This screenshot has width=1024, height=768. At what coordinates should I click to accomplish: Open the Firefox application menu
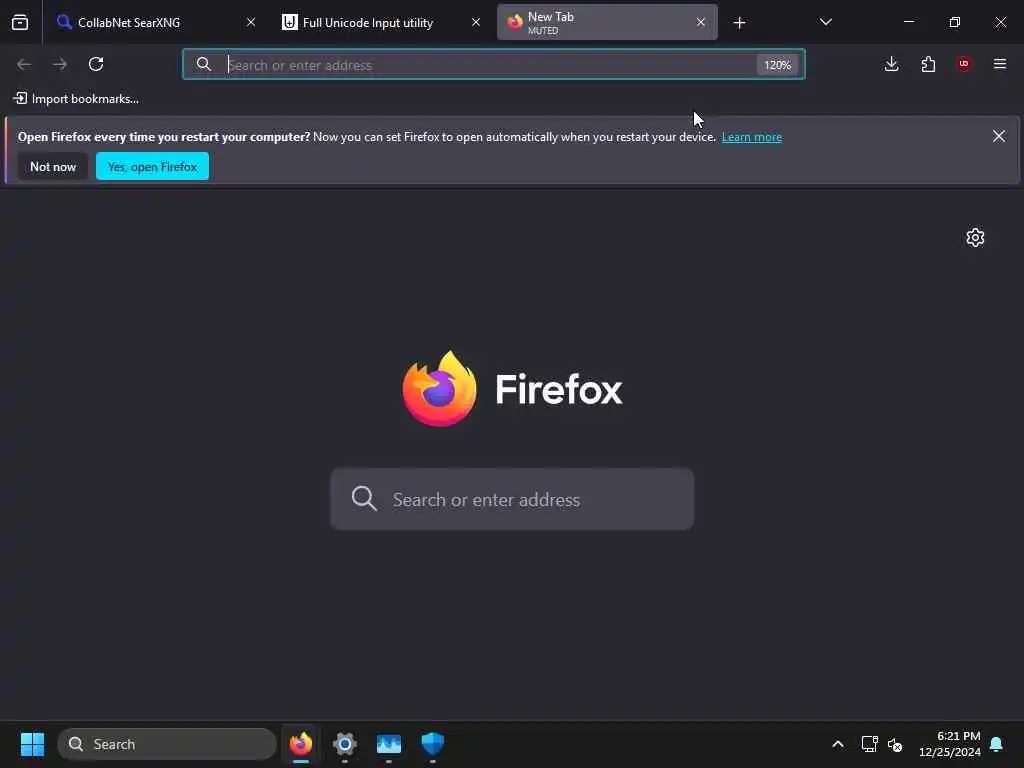click(x=1000, y=64)
